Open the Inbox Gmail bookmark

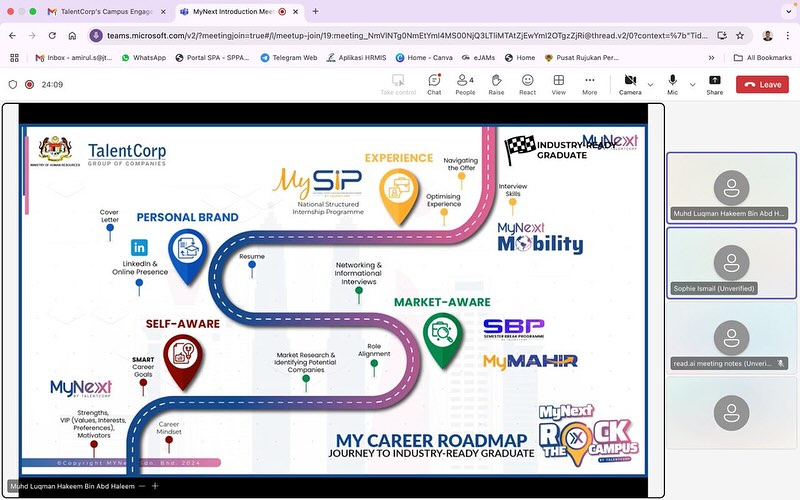pos(73,58)
